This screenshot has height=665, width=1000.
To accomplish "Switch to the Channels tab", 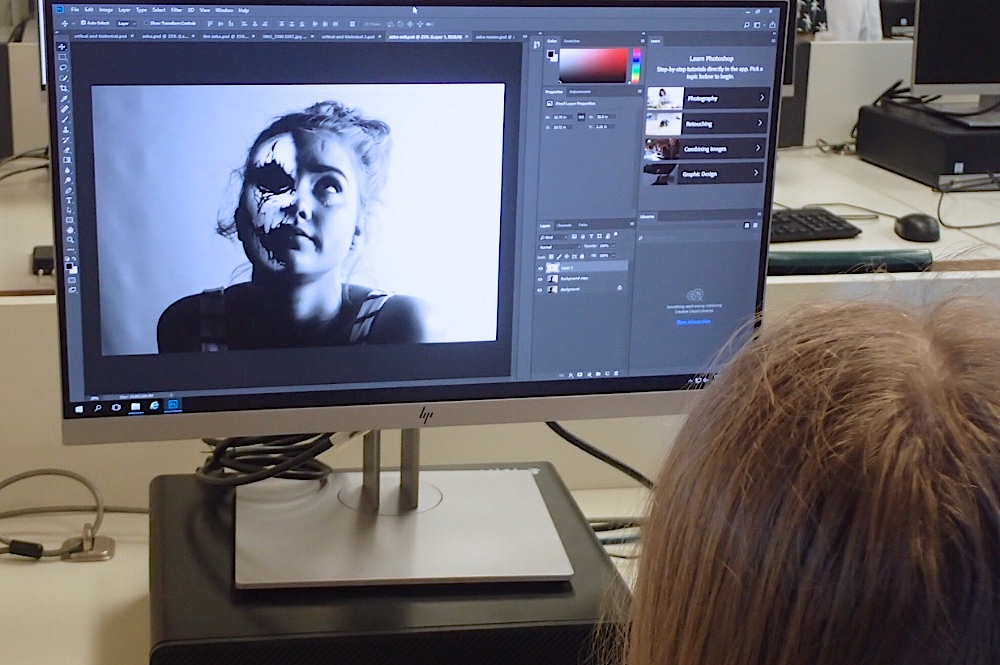I will point(564,225).
